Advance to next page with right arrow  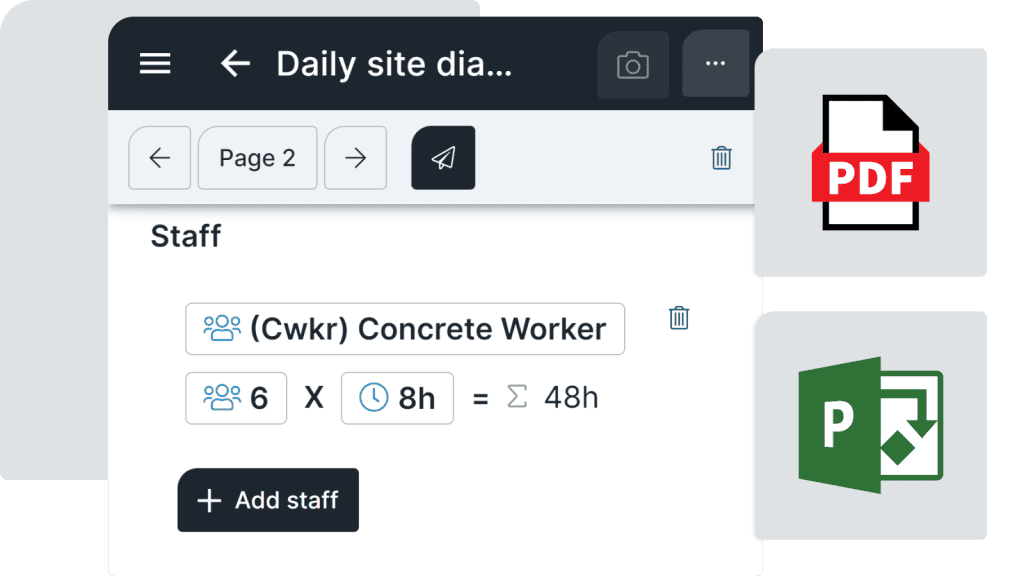click(x=355, y=158)
